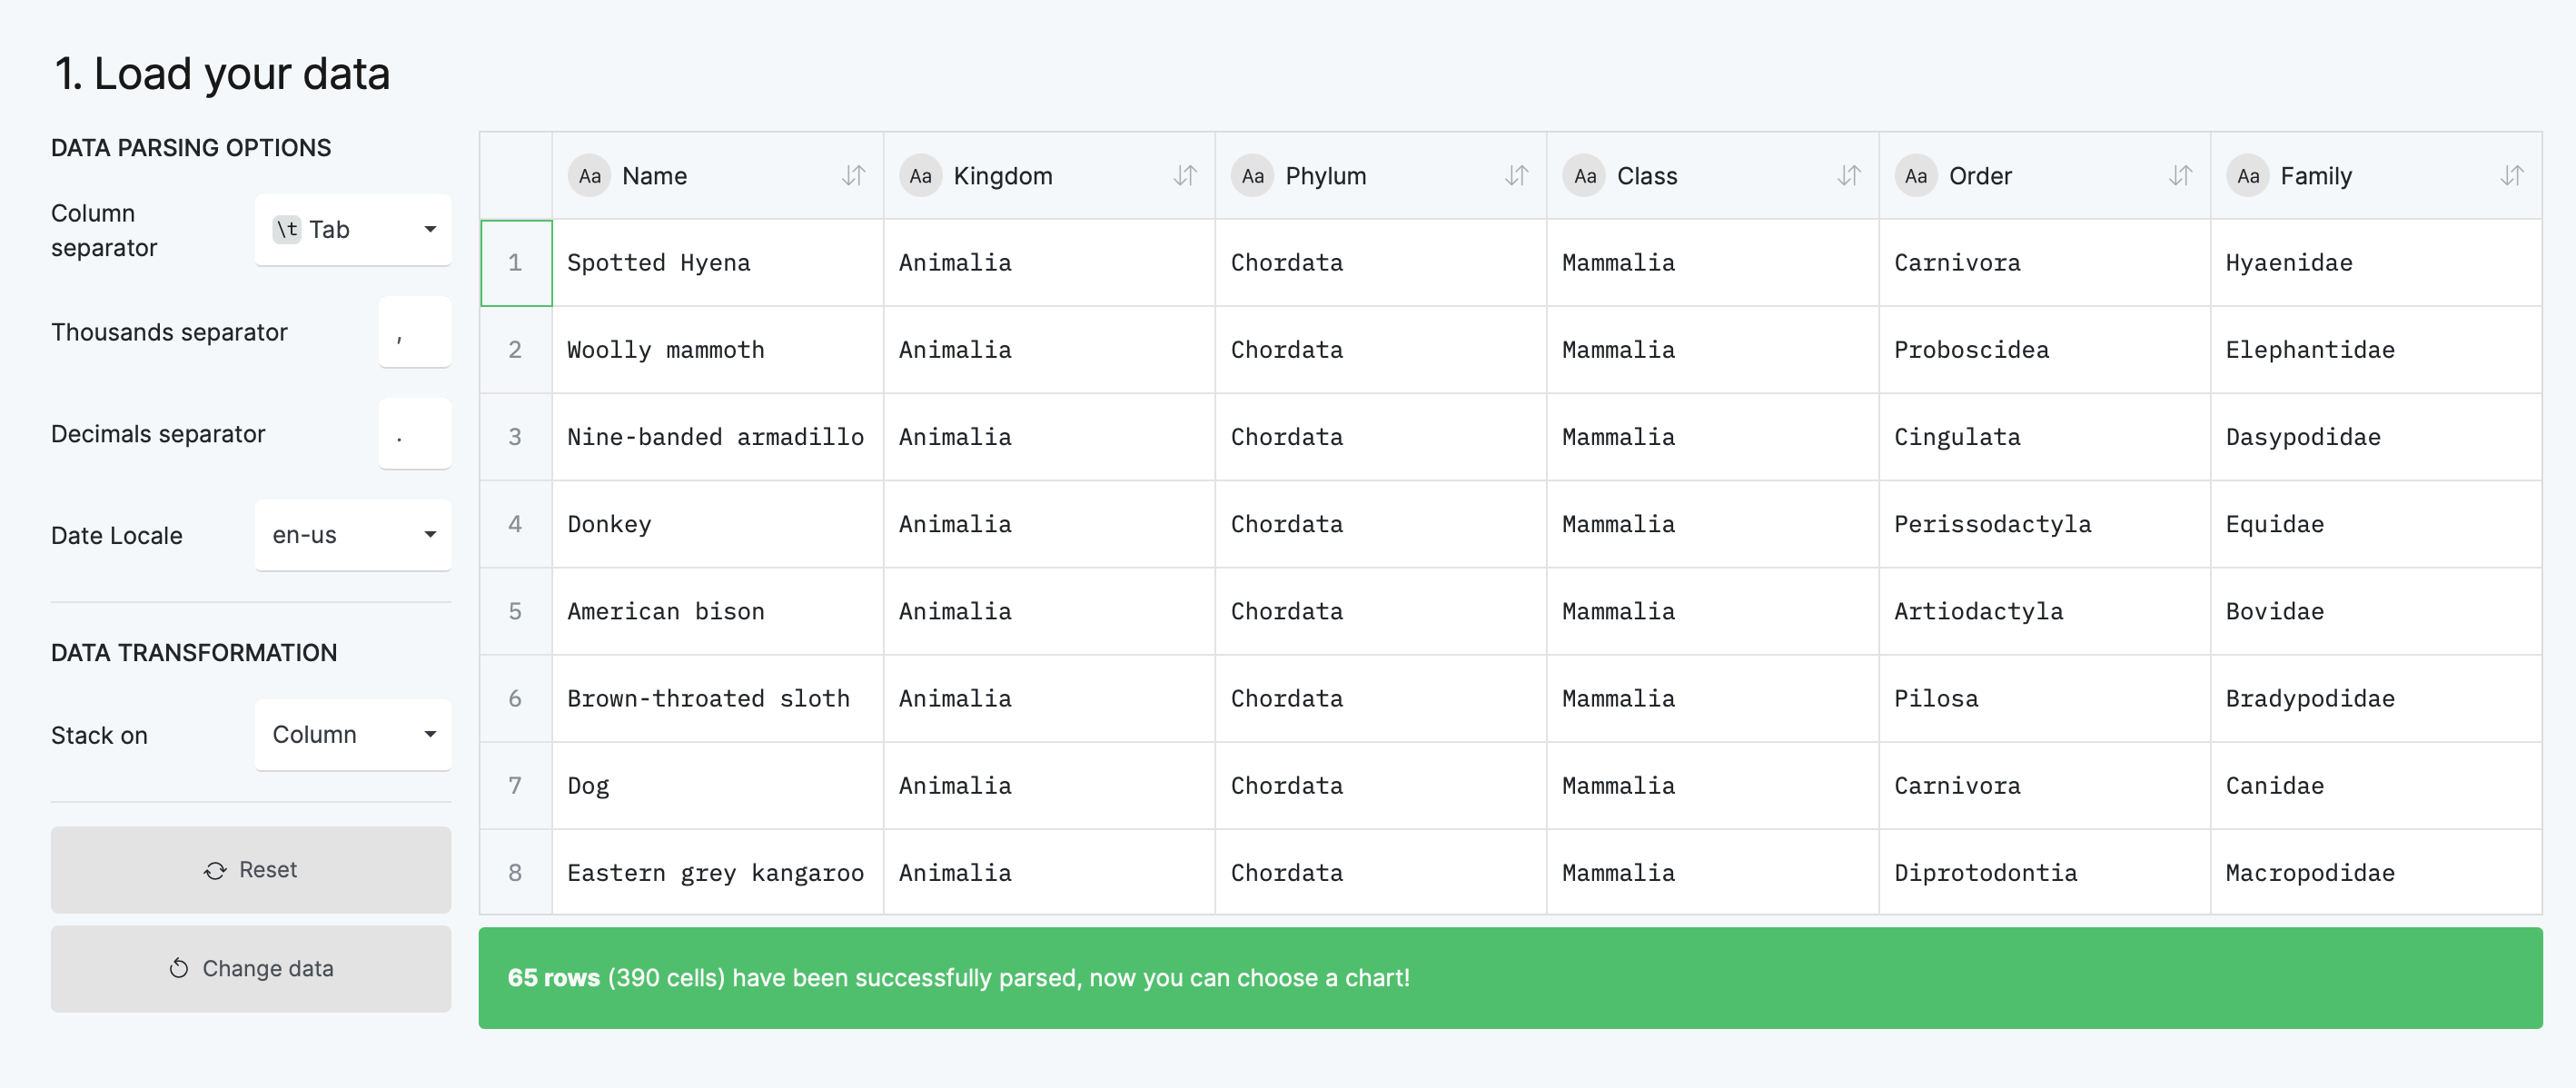The width and height of the screenshot is (2576, 1088).
Task: Click the 'American bison' cell
Action: coord(718,611)
